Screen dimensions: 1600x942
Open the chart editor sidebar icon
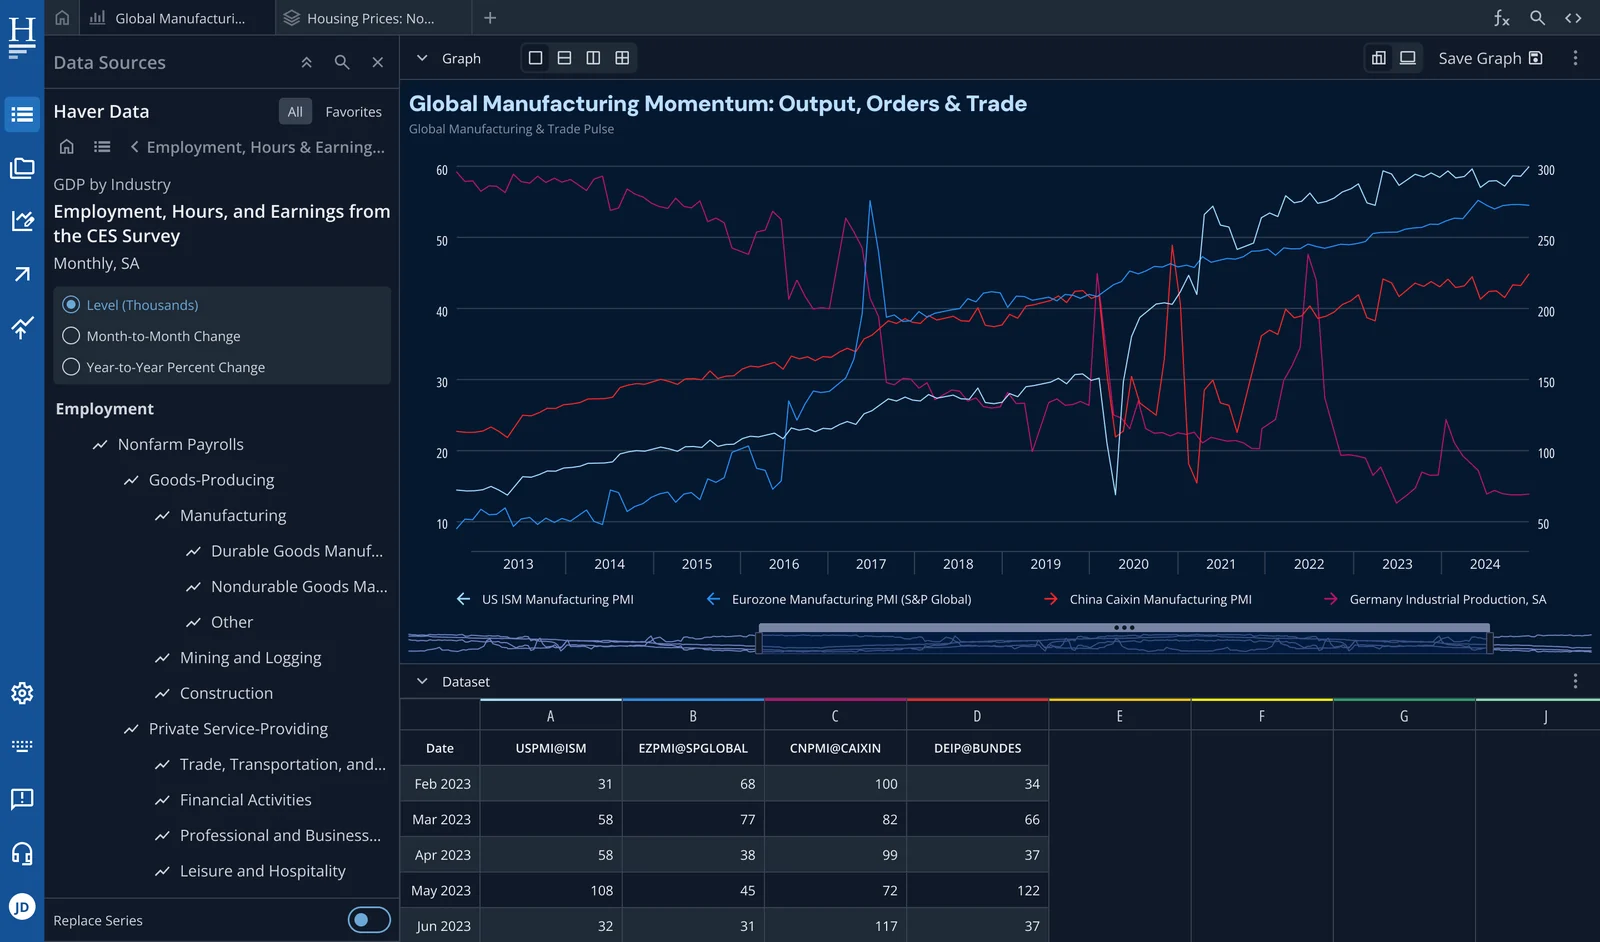tap(22, 220)
